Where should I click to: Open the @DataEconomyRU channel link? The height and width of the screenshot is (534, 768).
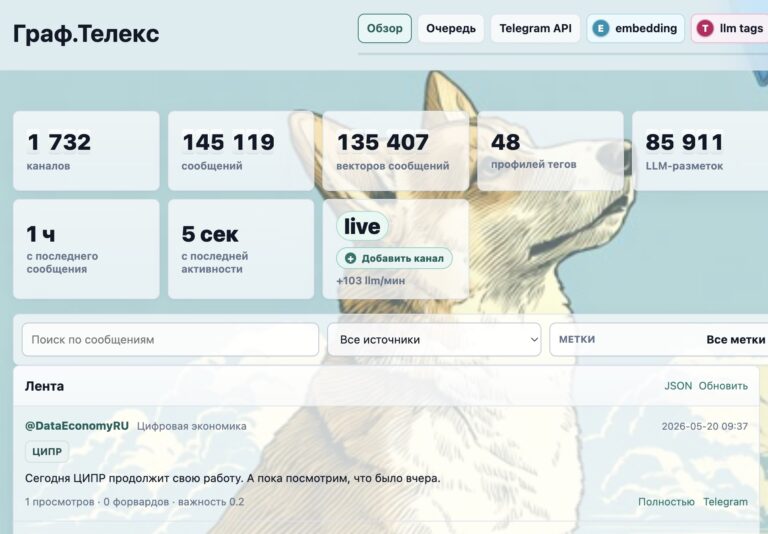[x=77, y=426]
